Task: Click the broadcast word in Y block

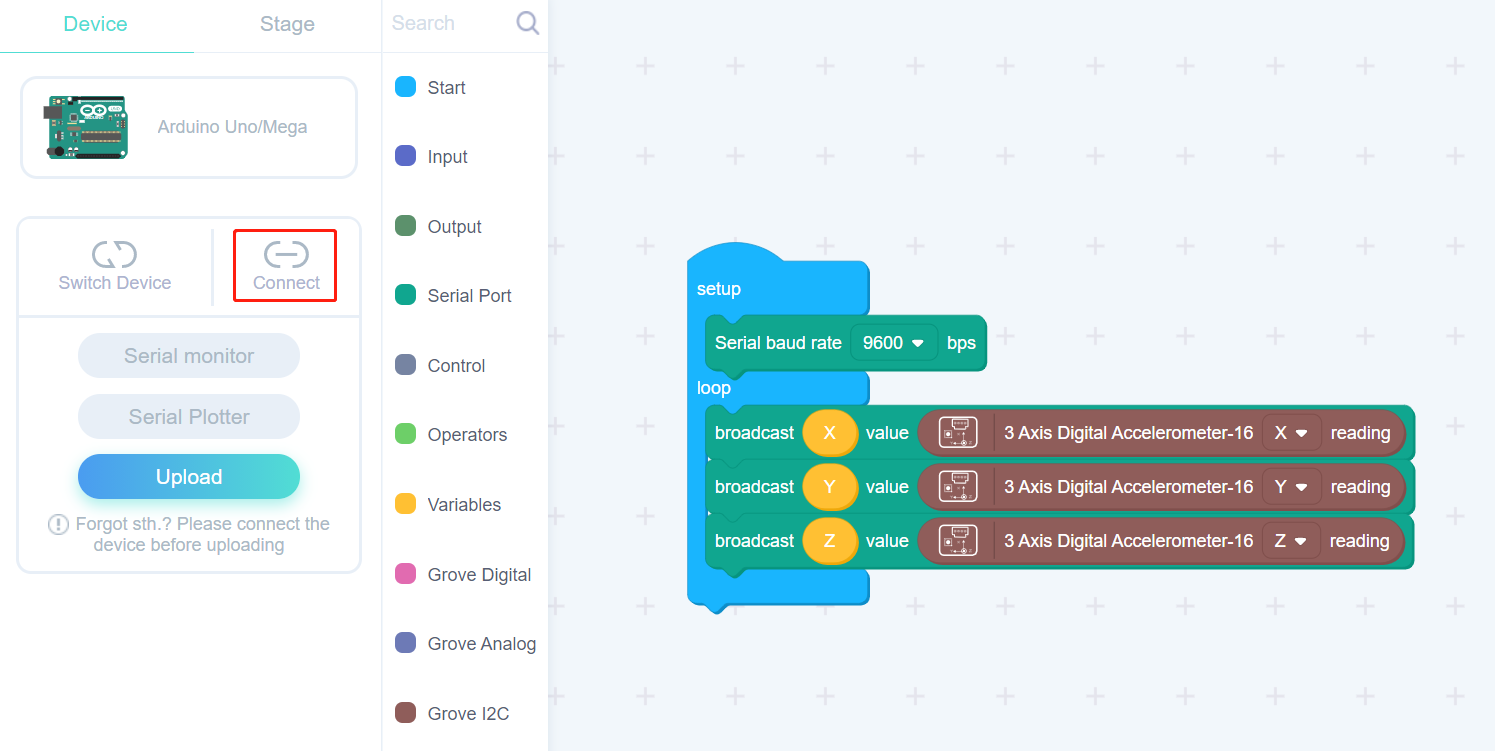Action: coord(754,487)
